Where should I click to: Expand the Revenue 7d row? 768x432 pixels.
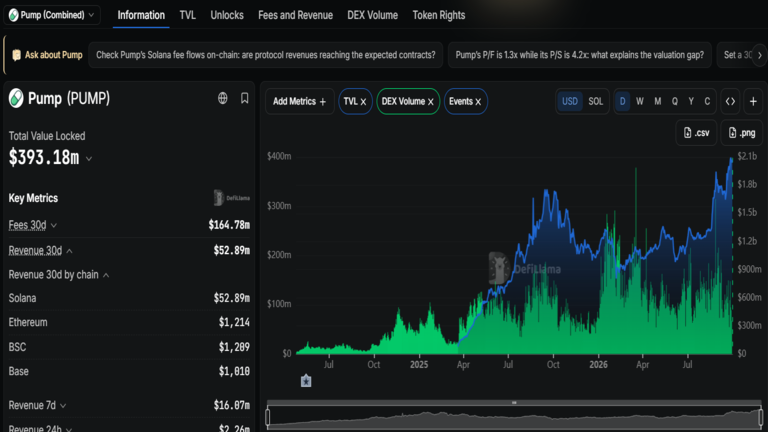click(63, 406)
